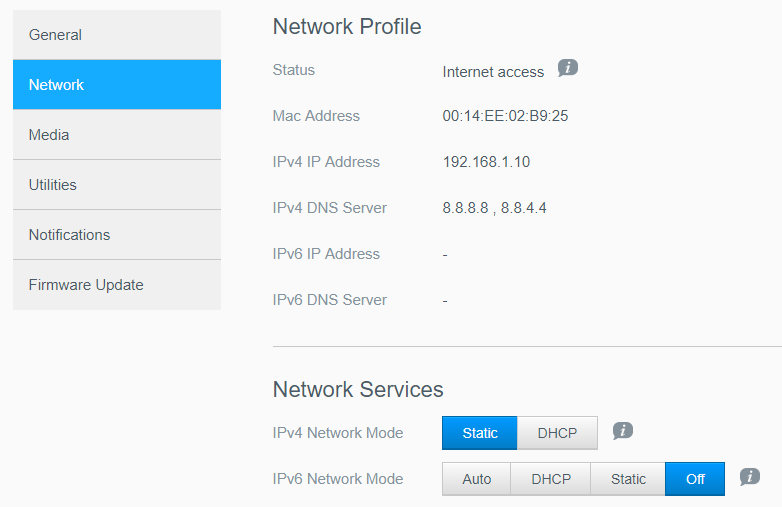The height and width of the screenshot is (507, 782).
Task: Select Static for IPv6 Network Mode
Action: 628,479
